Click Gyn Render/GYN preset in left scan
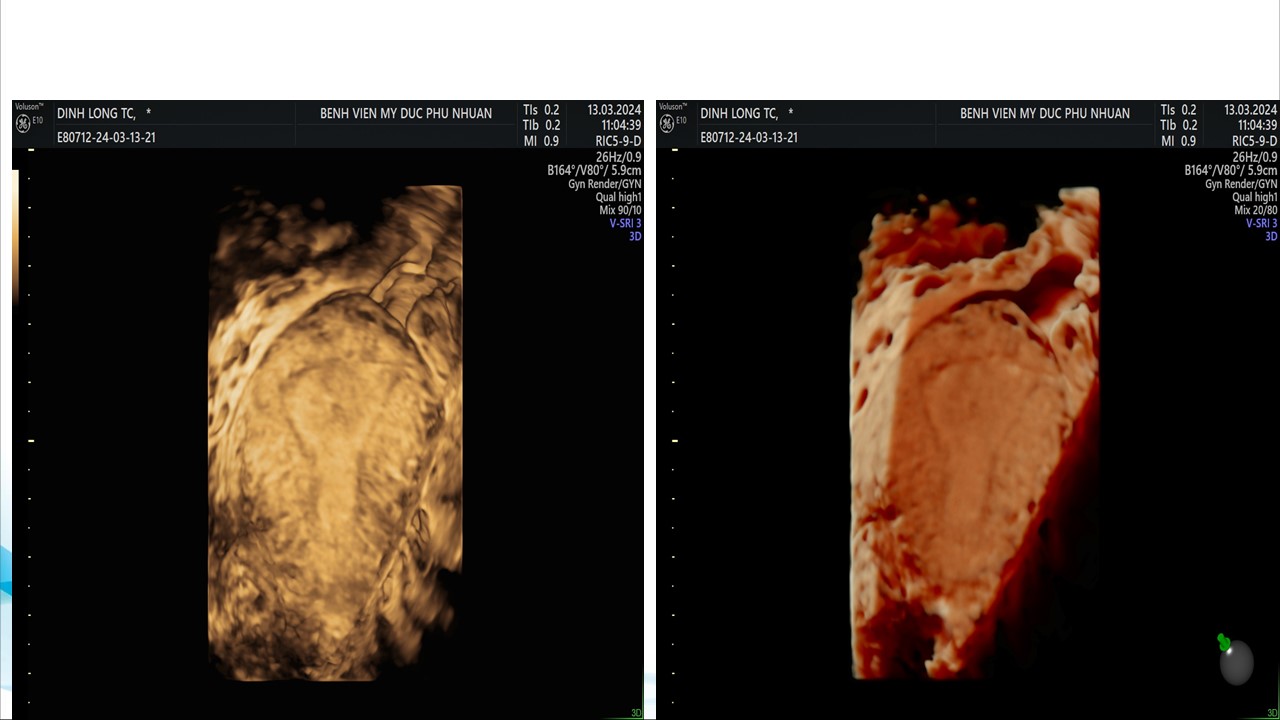This screenshot has height=720, width=1280. point(604,184)
